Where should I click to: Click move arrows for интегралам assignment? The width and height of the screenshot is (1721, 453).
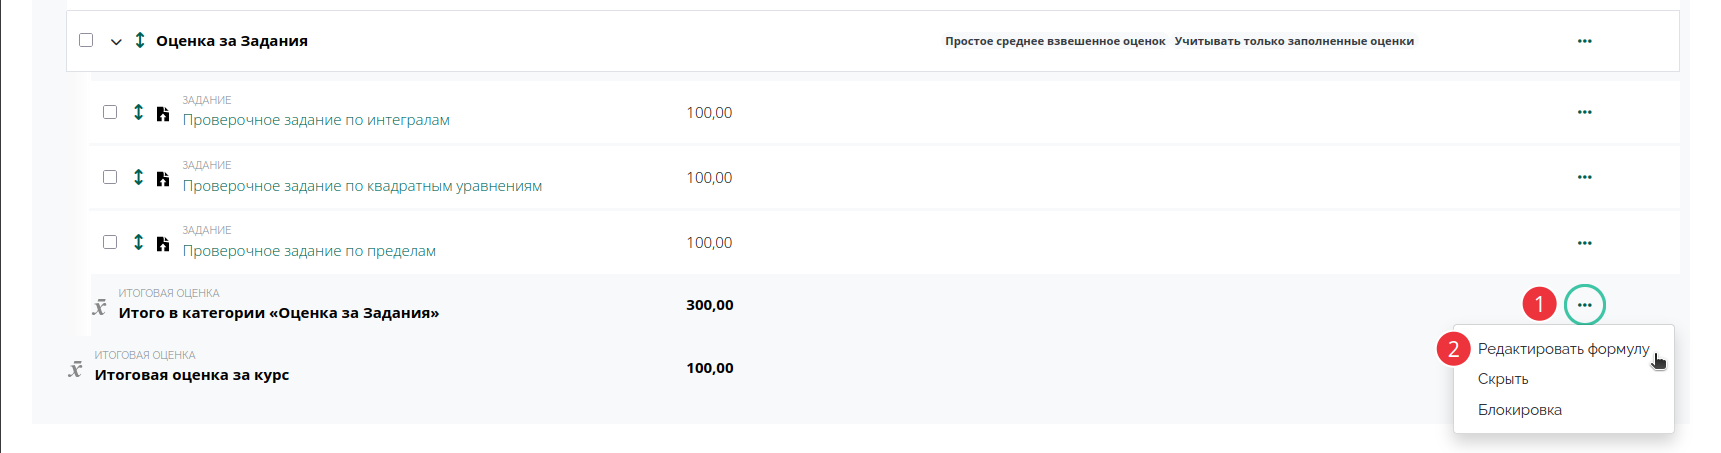[x=139, y=112]
